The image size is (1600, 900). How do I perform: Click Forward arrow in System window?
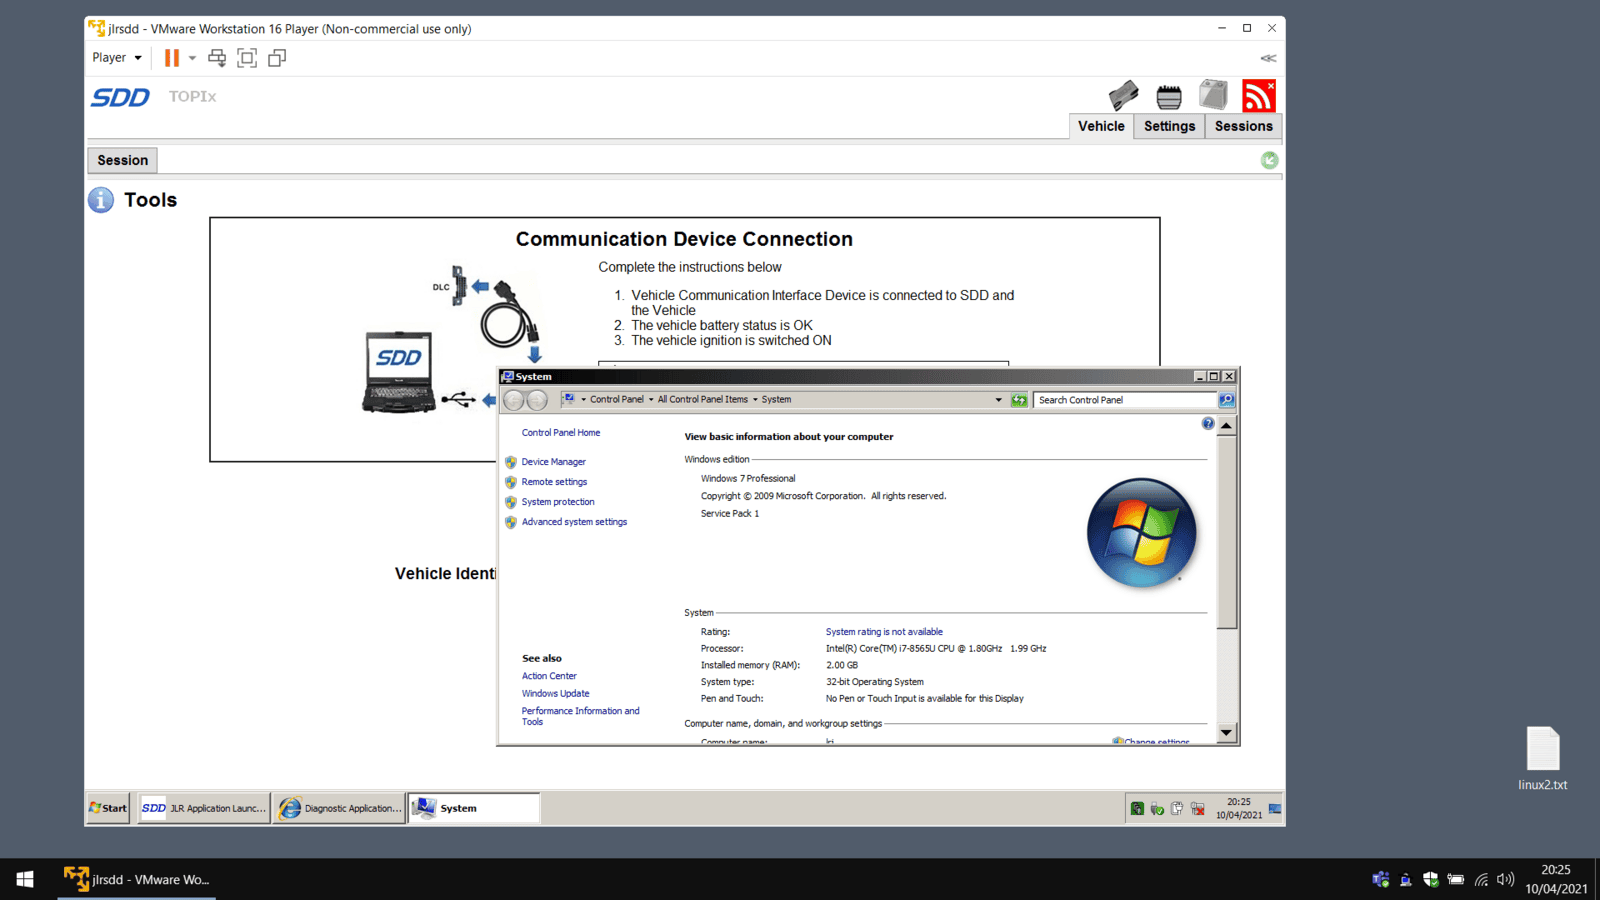point(537,400)
